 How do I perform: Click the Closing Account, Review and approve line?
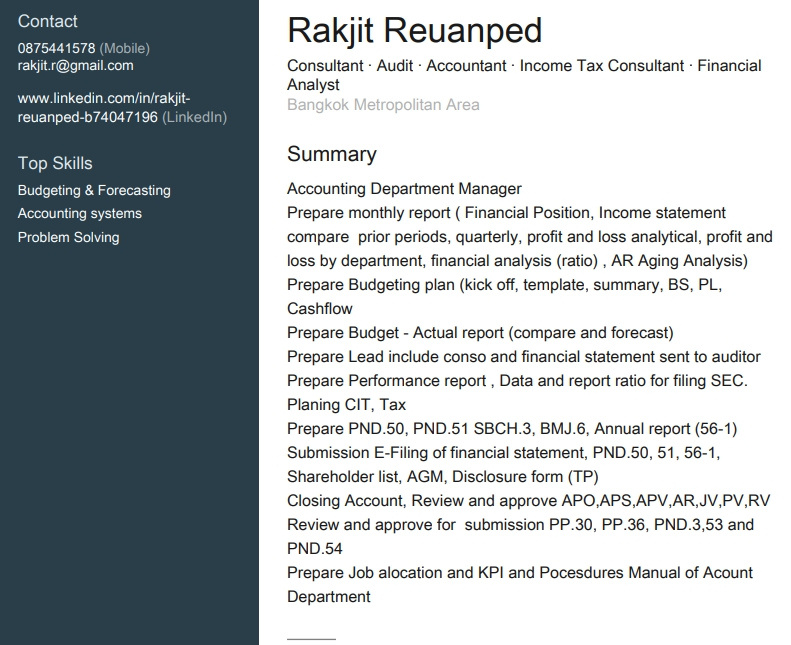(x=529, y=500)
